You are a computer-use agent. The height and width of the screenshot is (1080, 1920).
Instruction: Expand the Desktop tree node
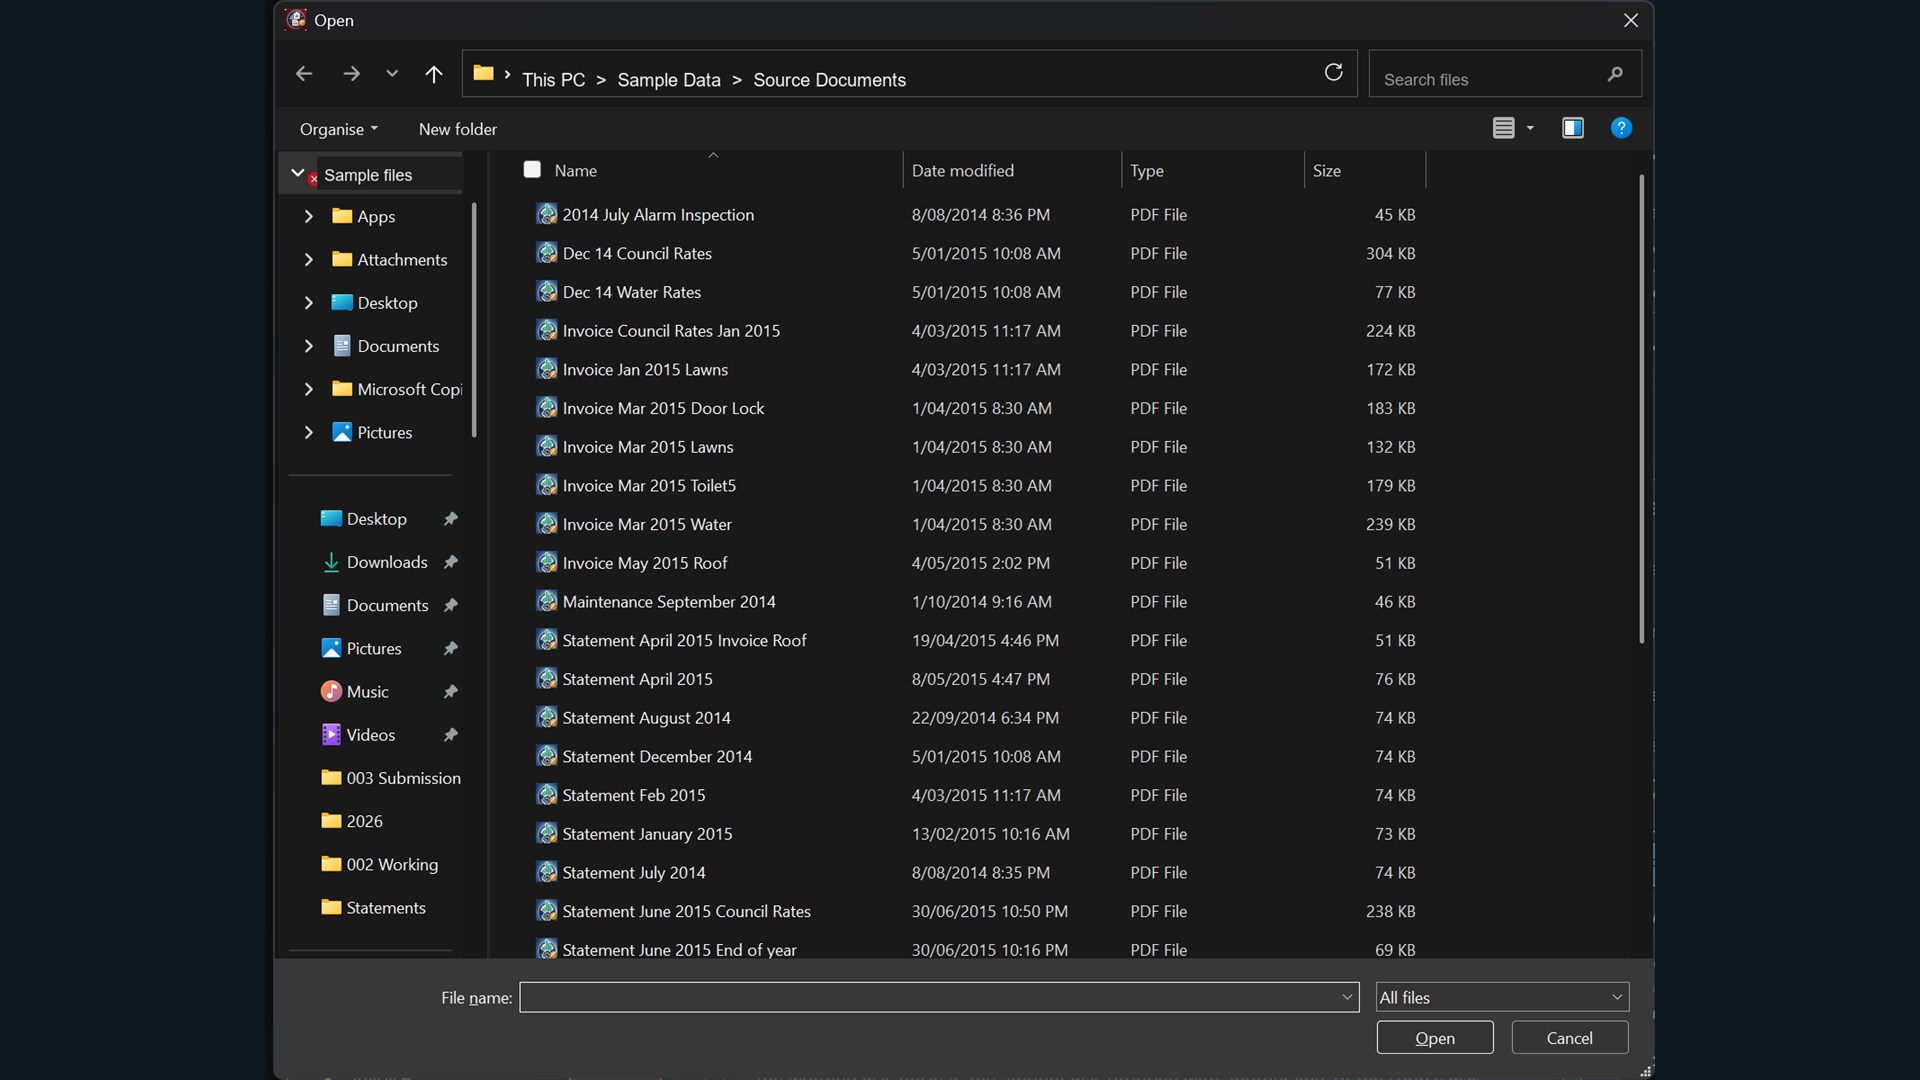[x=308, y=302]
